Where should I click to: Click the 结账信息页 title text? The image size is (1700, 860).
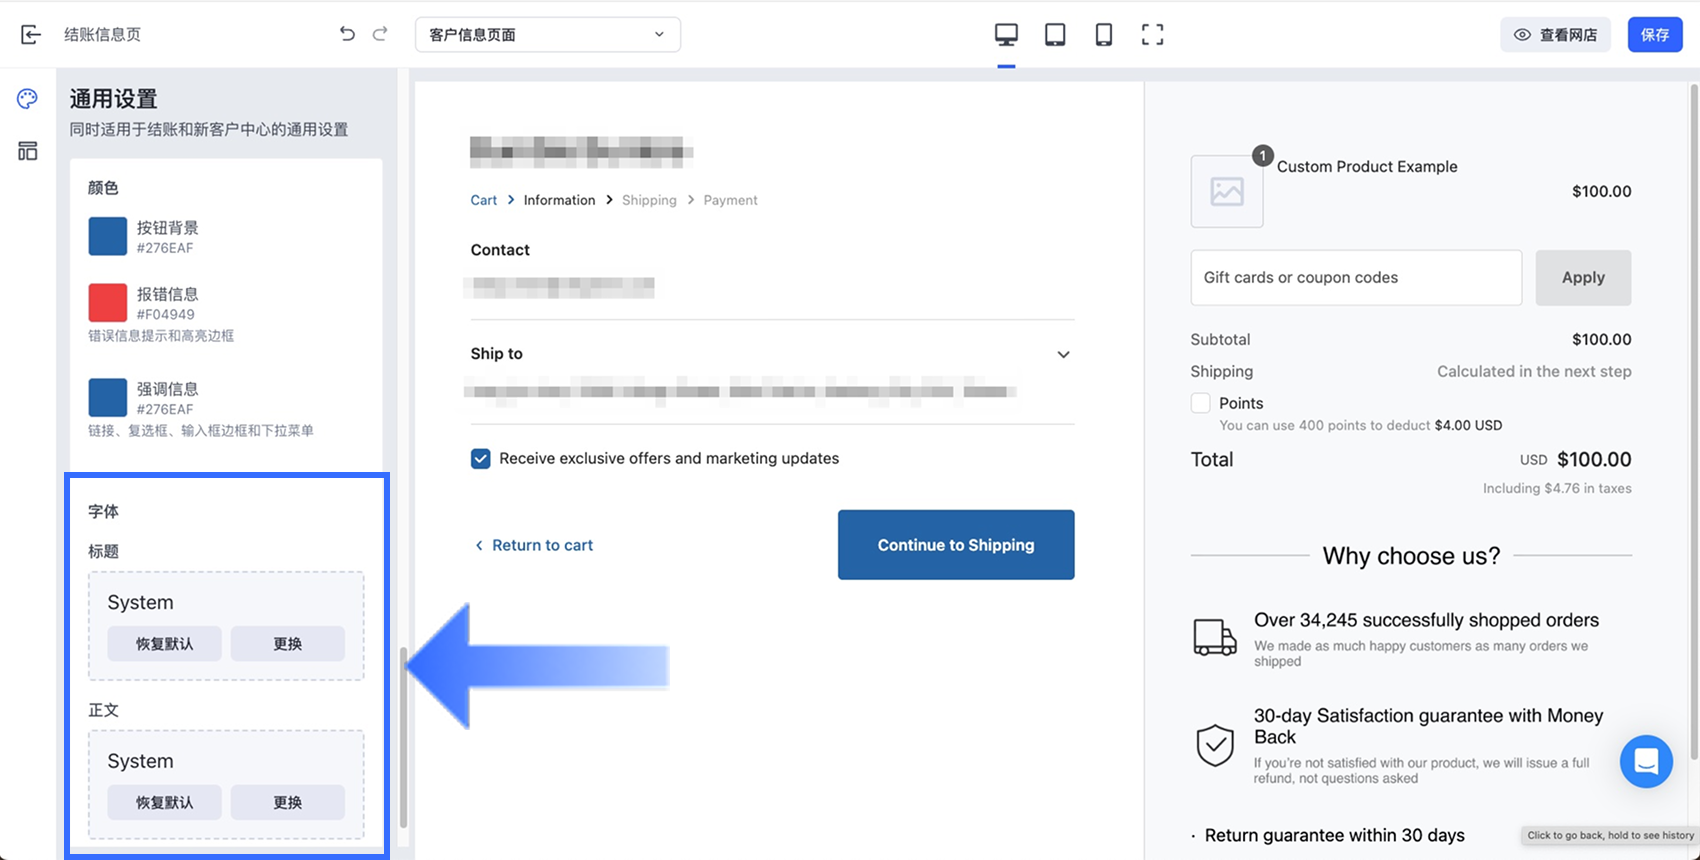(103, 35)
